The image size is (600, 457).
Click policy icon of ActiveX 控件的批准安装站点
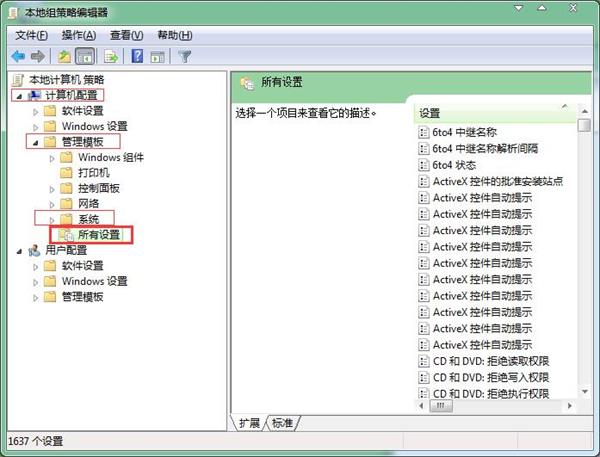423,181
